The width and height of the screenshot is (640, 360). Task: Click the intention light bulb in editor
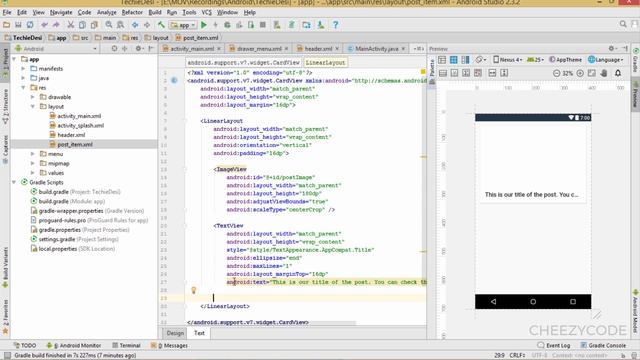[x=194, y=290]
